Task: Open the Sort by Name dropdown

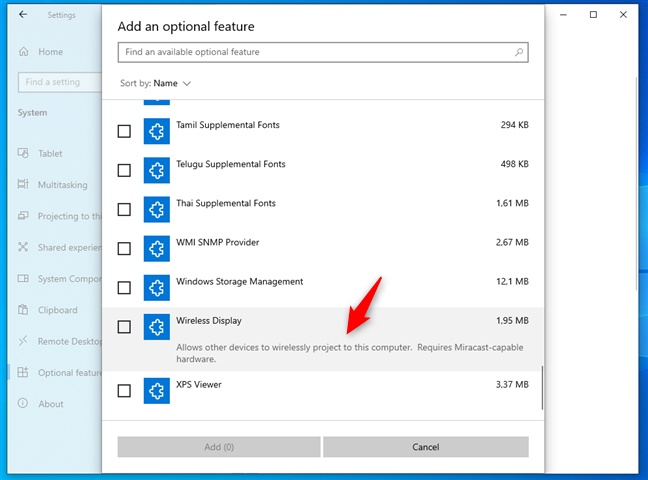Action: [155, 84]
